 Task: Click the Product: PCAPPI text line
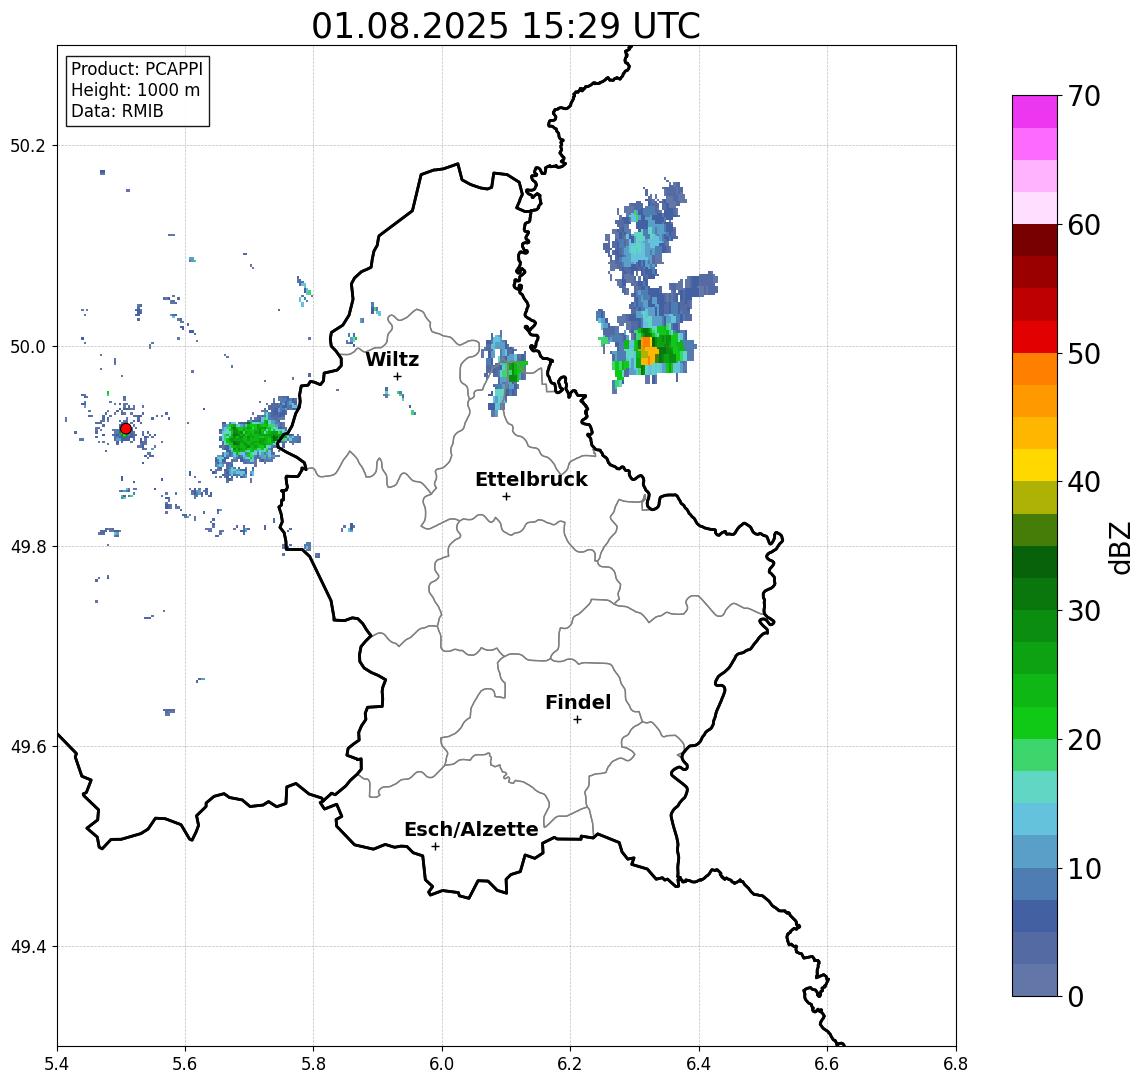[137, 69]
